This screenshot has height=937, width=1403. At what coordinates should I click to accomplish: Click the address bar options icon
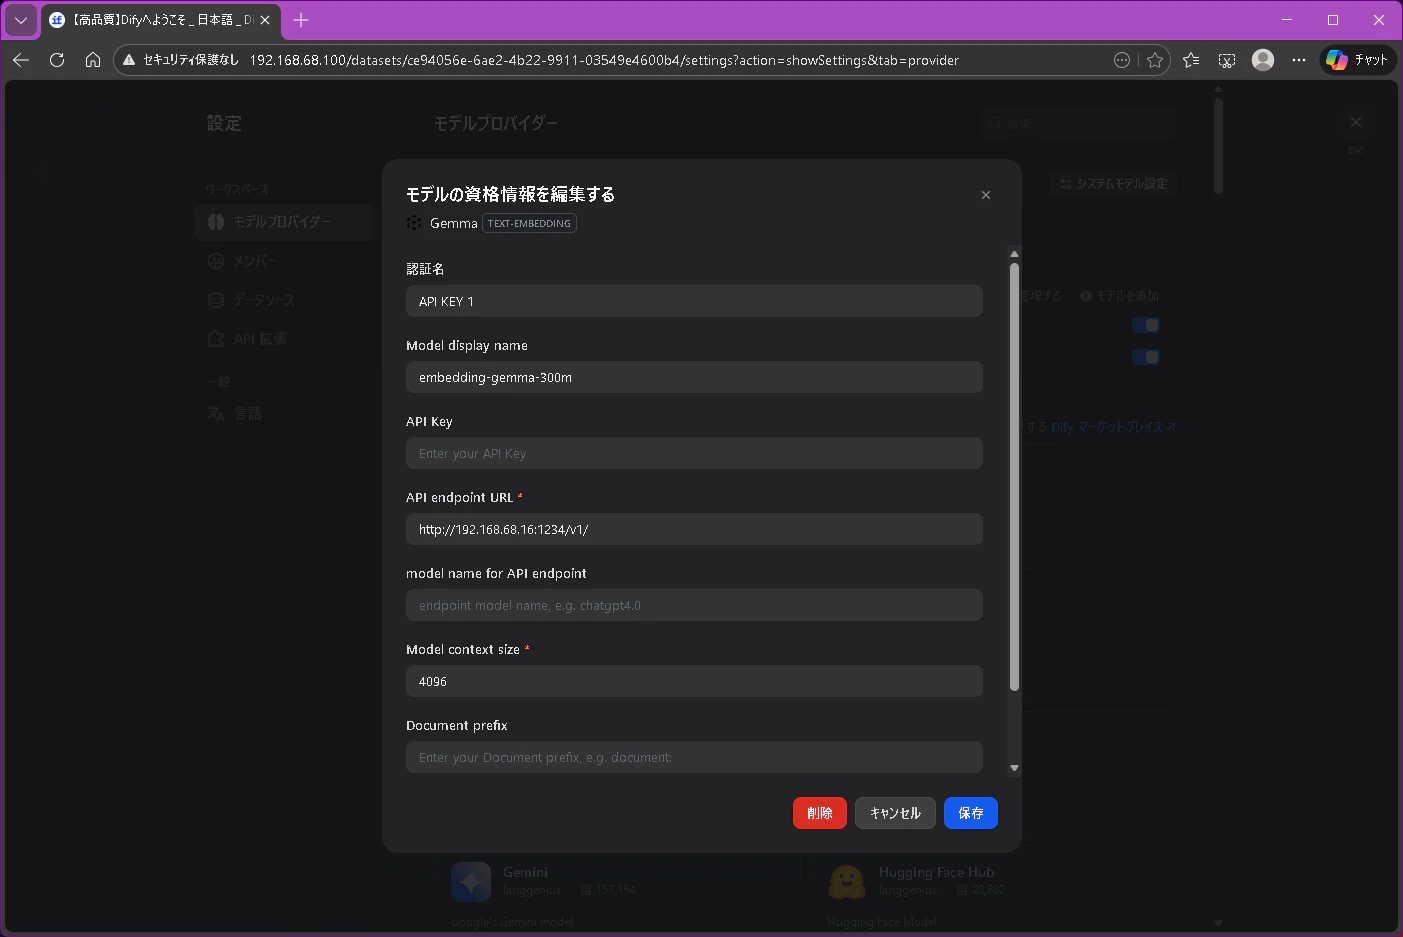(1122, 60)
